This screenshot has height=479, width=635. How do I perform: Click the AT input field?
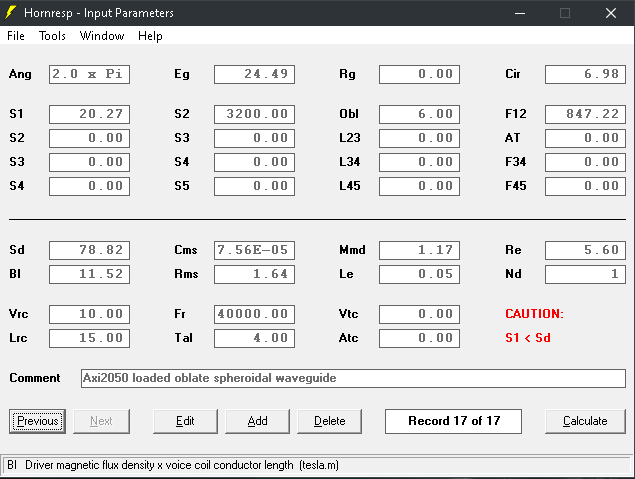click(x=585, y=138)
